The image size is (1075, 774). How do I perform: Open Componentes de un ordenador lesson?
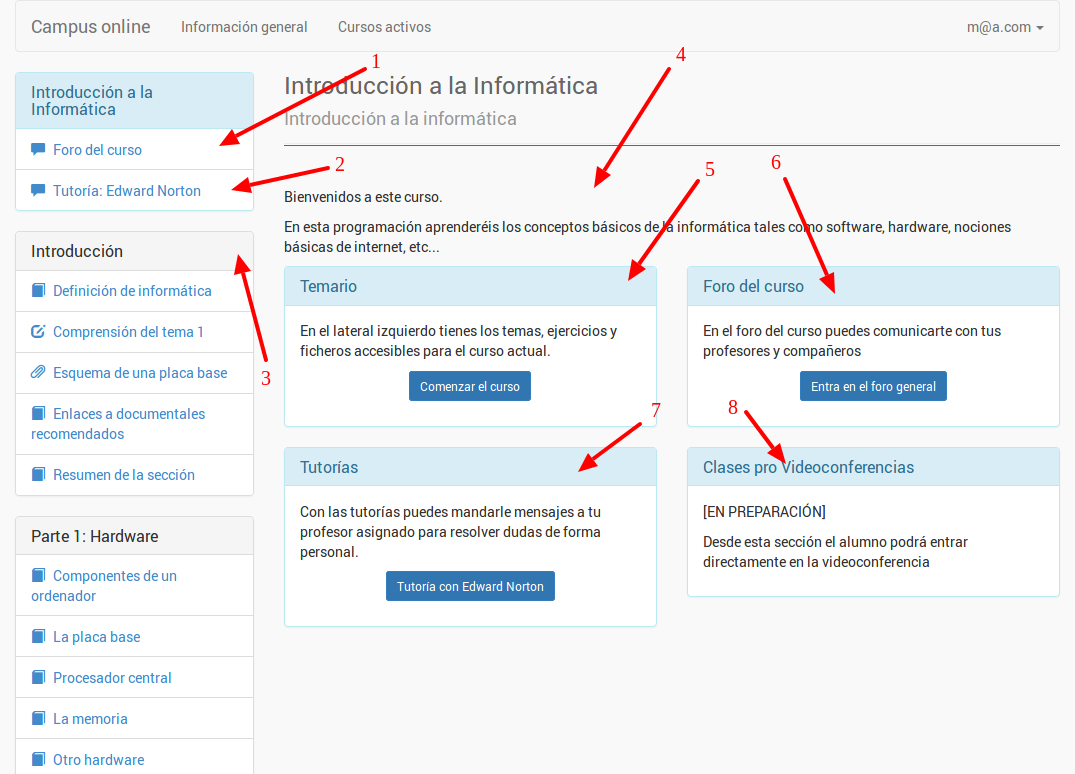[134, 585]
